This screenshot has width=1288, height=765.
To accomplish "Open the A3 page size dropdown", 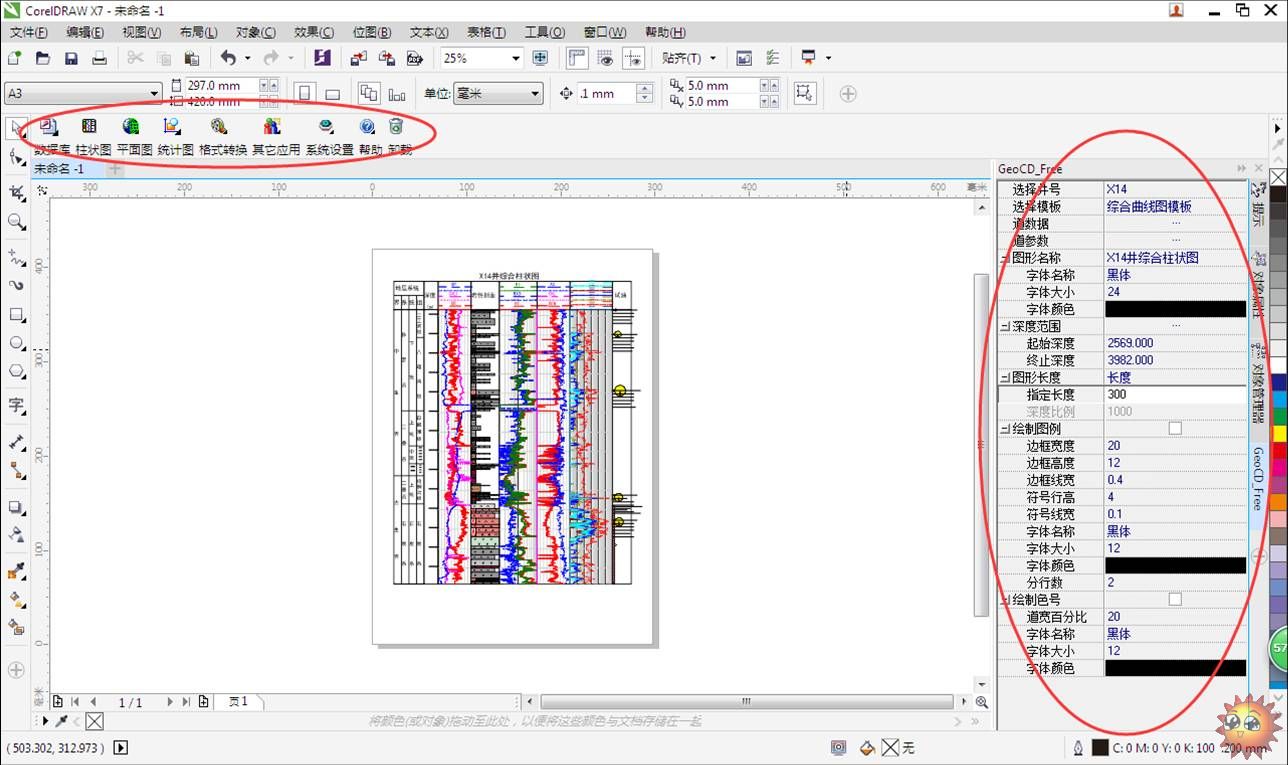I will click(154, 93).
